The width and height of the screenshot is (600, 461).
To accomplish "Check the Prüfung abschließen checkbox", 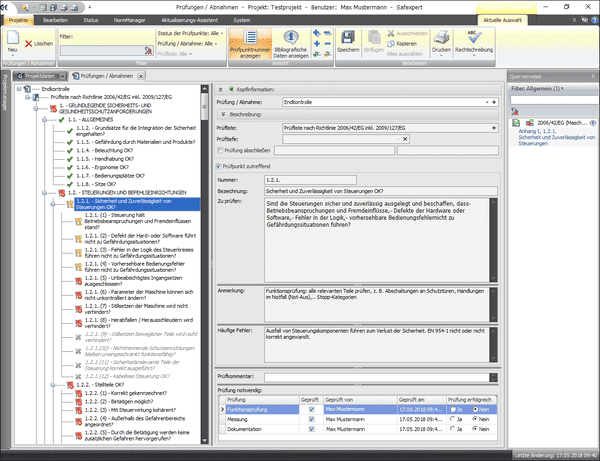I will pyautogui.click(x=221, y=150).
